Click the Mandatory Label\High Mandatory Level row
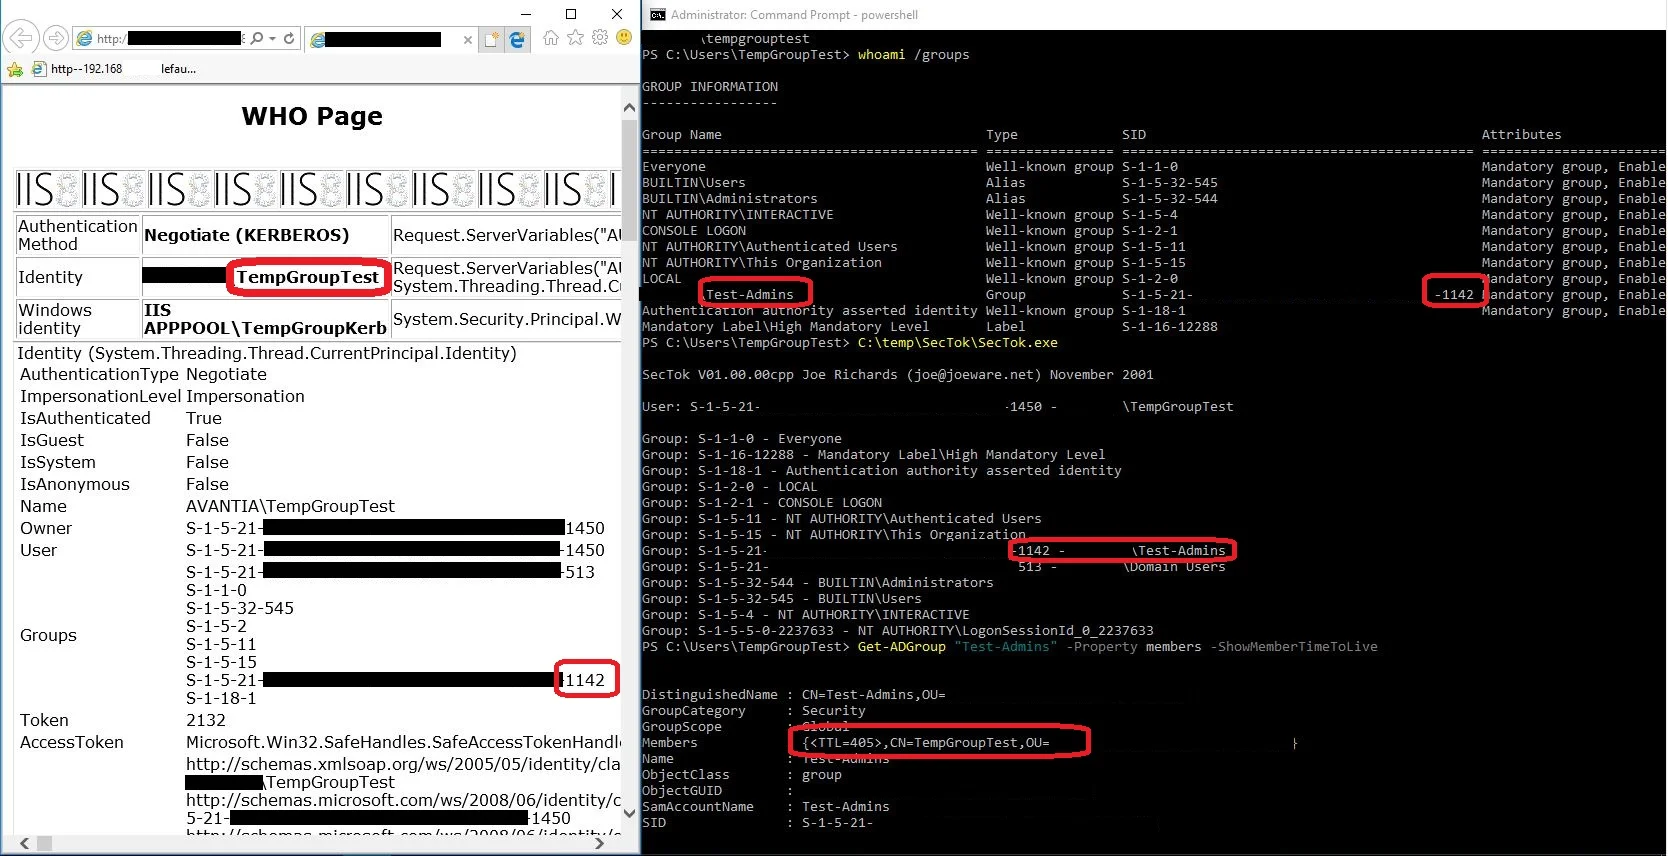Viewport: 1668px width, 856px height. click(x=930, y=327)
